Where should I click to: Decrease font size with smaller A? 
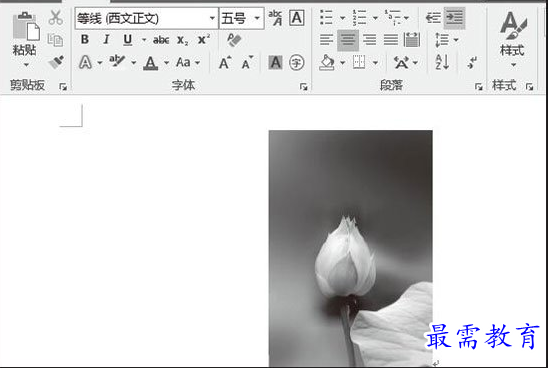point(247,63)
